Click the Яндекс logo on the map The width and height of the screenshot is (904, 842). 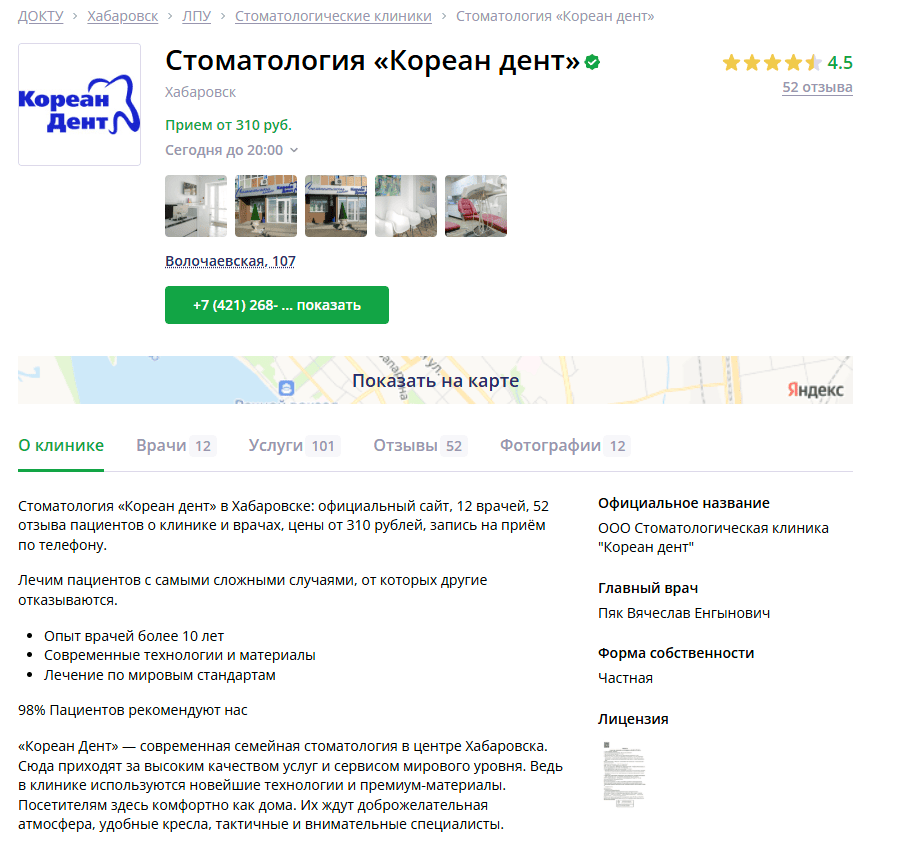point(814,390)
